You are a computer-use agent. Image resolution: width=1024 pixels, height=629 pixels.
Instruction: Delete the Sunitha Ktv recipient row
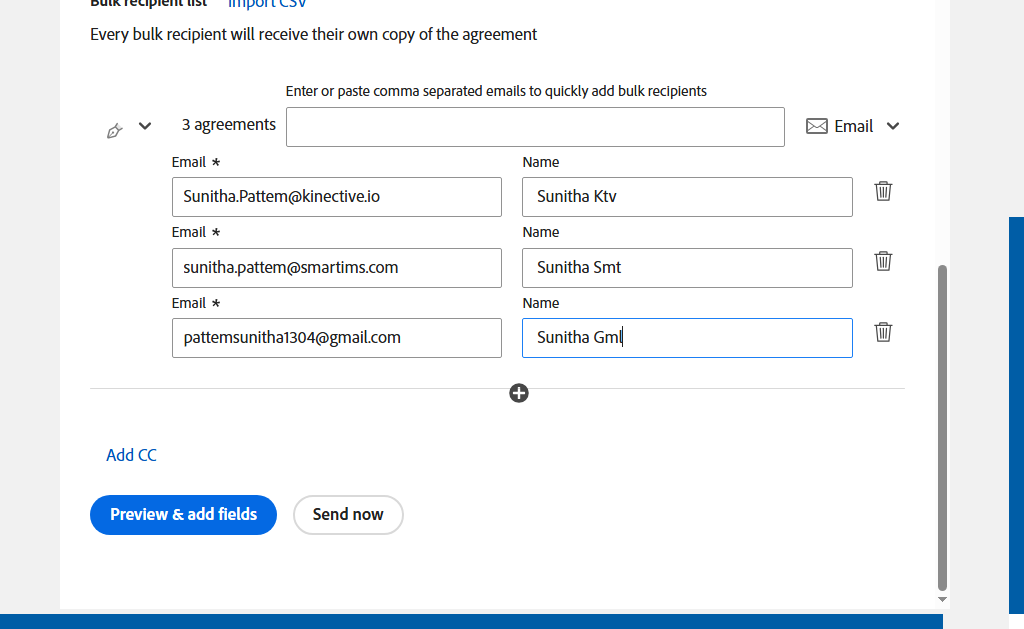[x=883, y=191]
